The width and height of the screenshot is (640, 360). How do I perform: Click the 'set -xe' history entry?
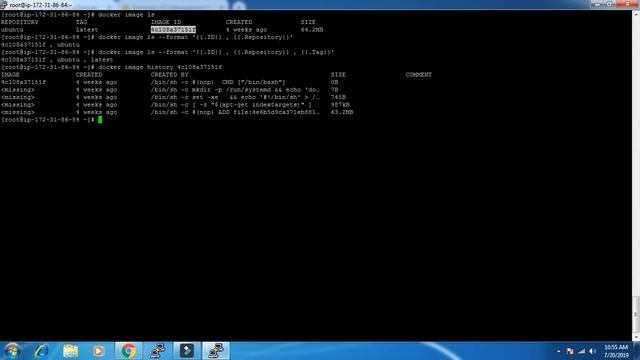(x=235, y=97)
